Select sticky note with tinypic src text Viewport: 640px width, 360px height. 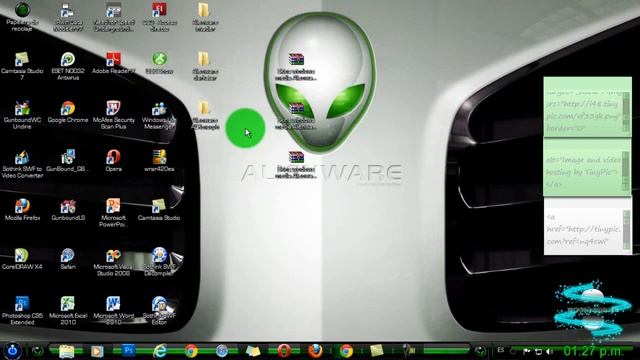(x=587, y=107)
